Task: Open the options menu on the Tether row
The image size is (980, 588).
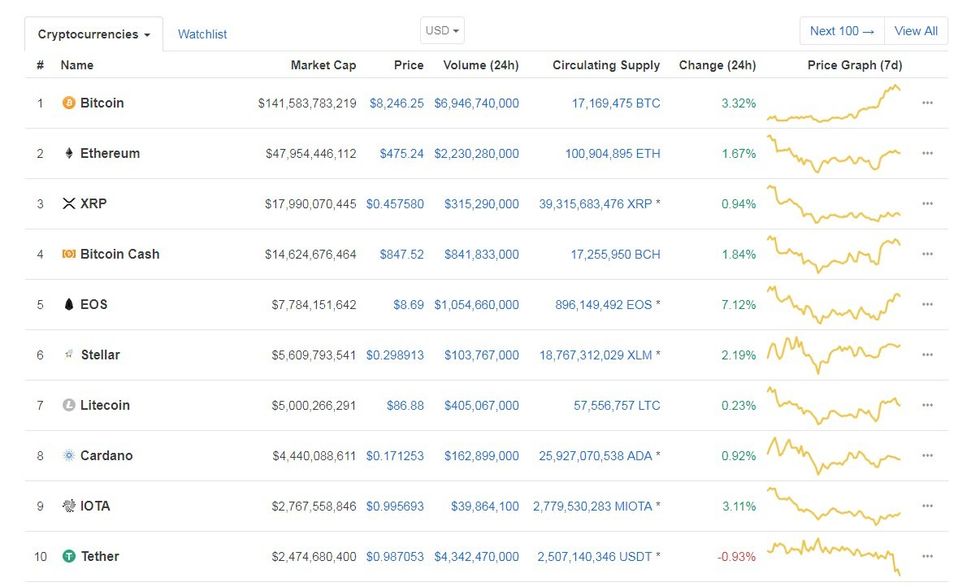Action: point(927,556)
